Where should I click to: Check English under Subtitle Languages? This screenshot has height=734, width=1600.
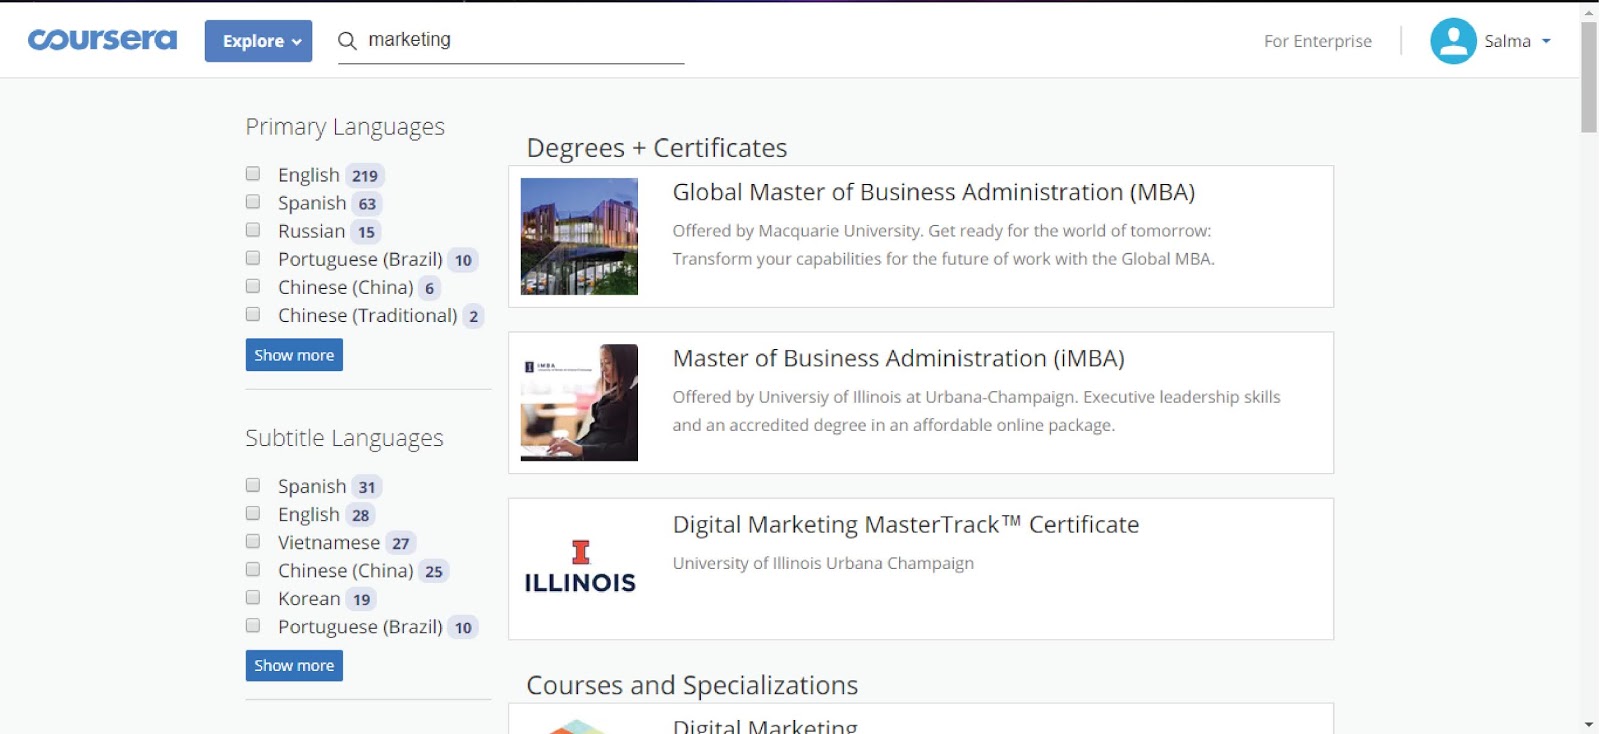click(253, 513)
